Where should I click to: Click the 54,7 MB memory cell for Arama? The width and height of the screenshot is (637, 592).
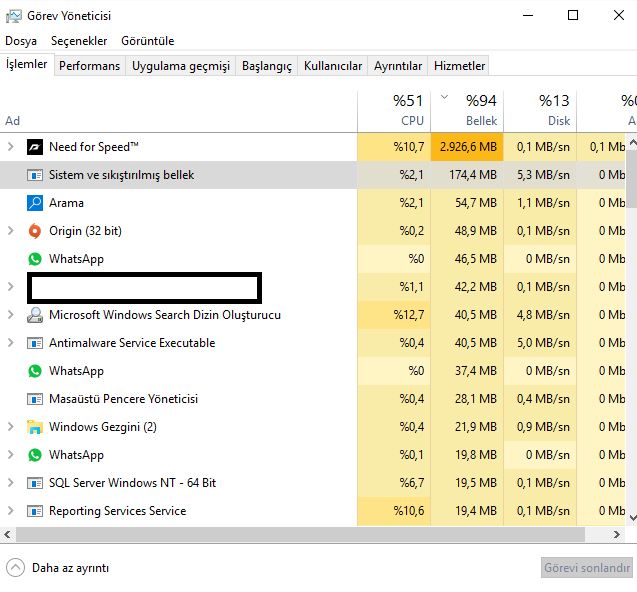click(467, 203)
